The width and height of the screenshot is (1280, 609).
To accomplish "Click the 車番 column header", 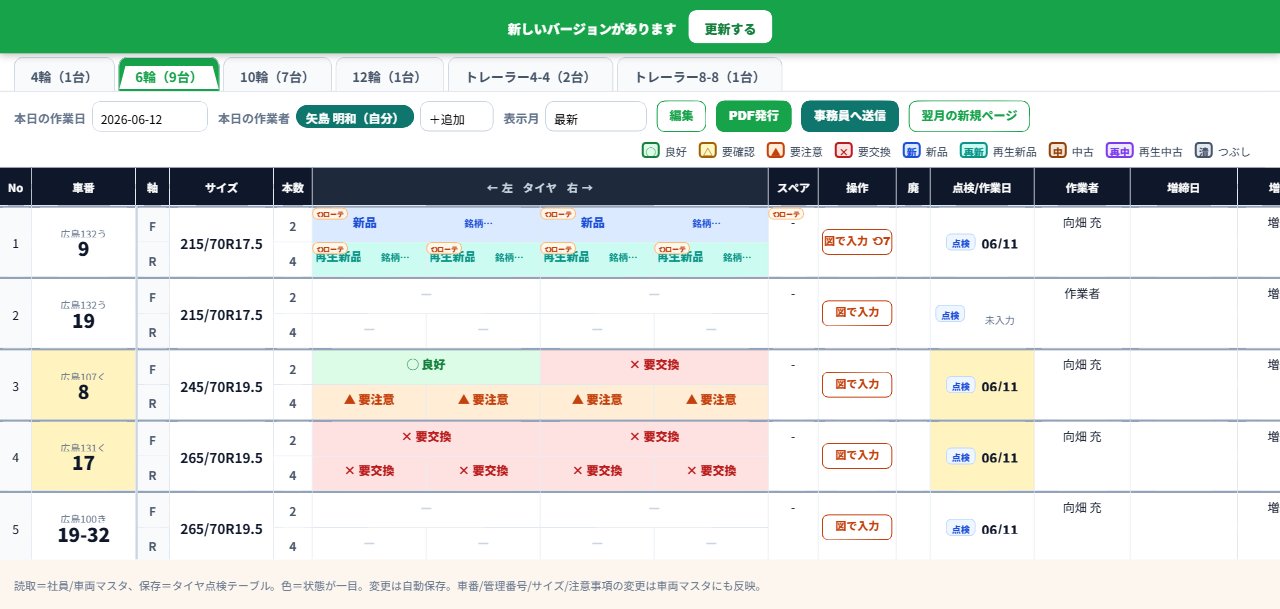I will click(84, 188).
